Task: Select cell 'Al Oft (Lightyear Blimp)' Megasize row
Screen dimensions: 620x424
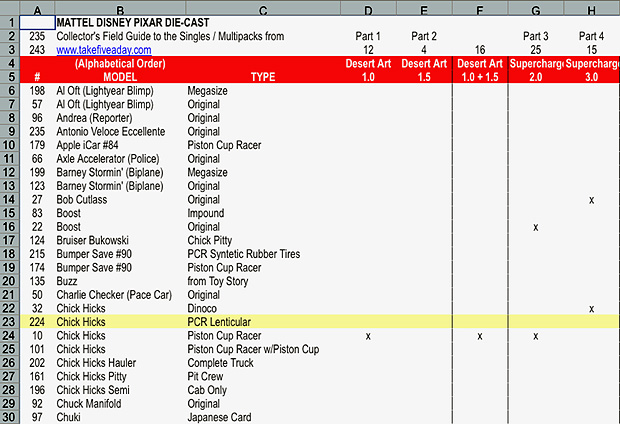Action: coord(105,91)
